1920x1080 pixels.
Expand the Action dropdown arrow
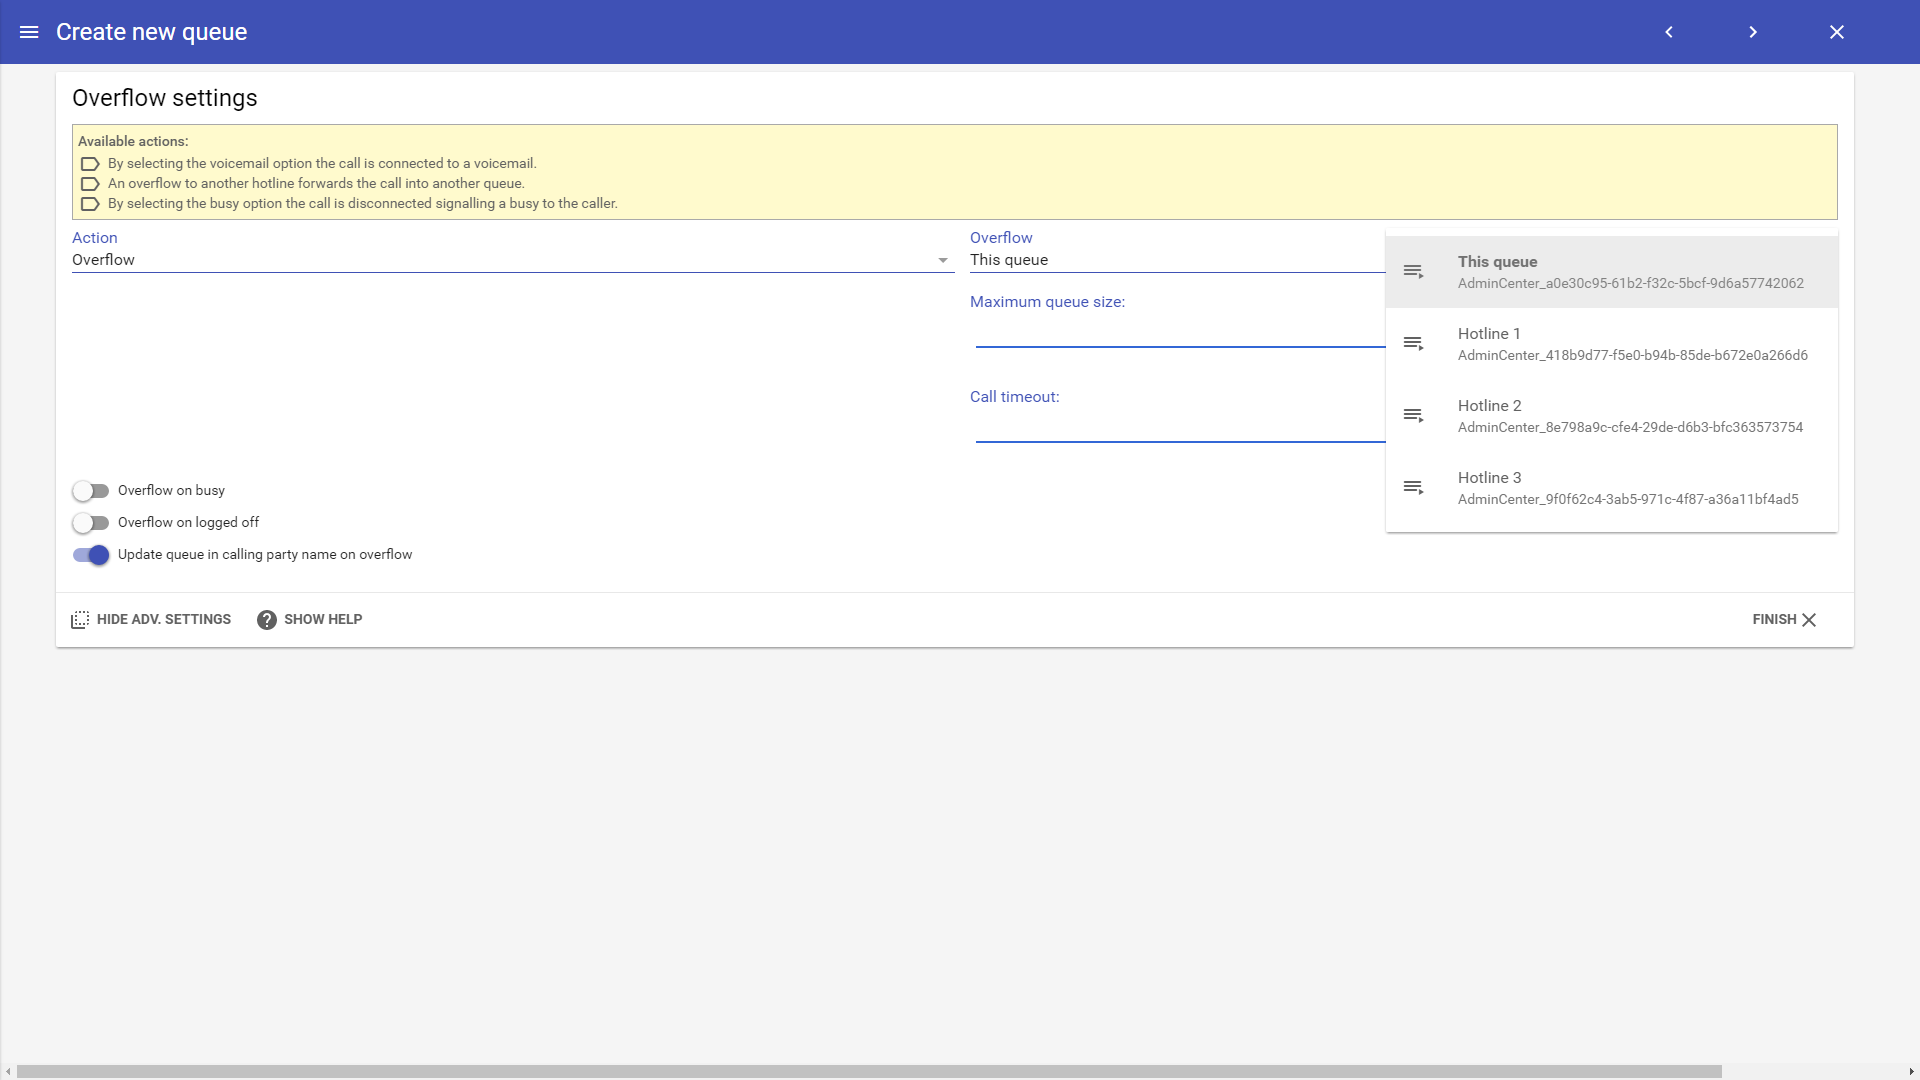coord(942,260)
